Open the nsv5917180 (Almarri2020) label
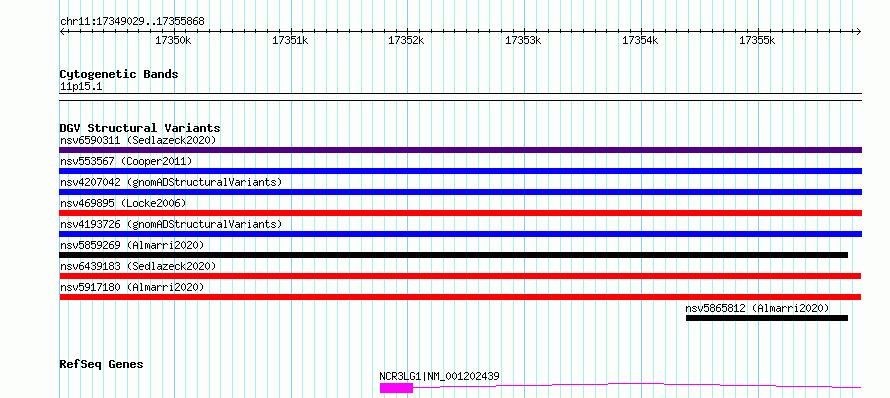This screenshot has height=398, width=890. (x=132, y=287)
